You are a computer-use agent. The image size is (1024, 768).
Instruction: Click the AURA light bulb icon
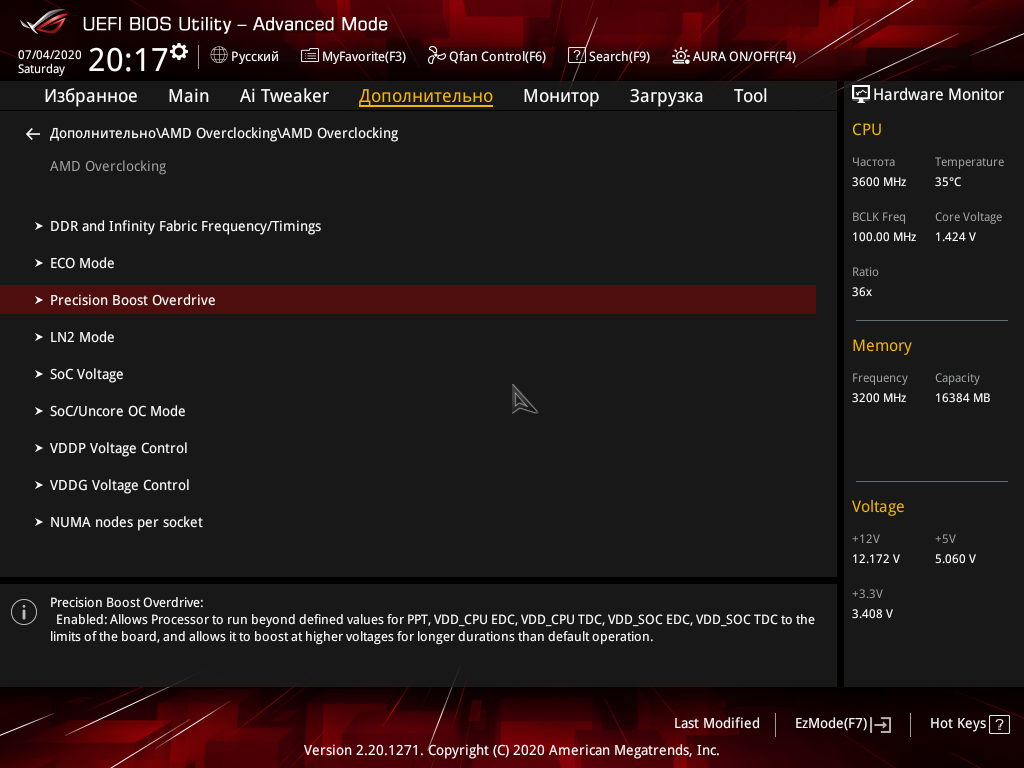(680, 56)
